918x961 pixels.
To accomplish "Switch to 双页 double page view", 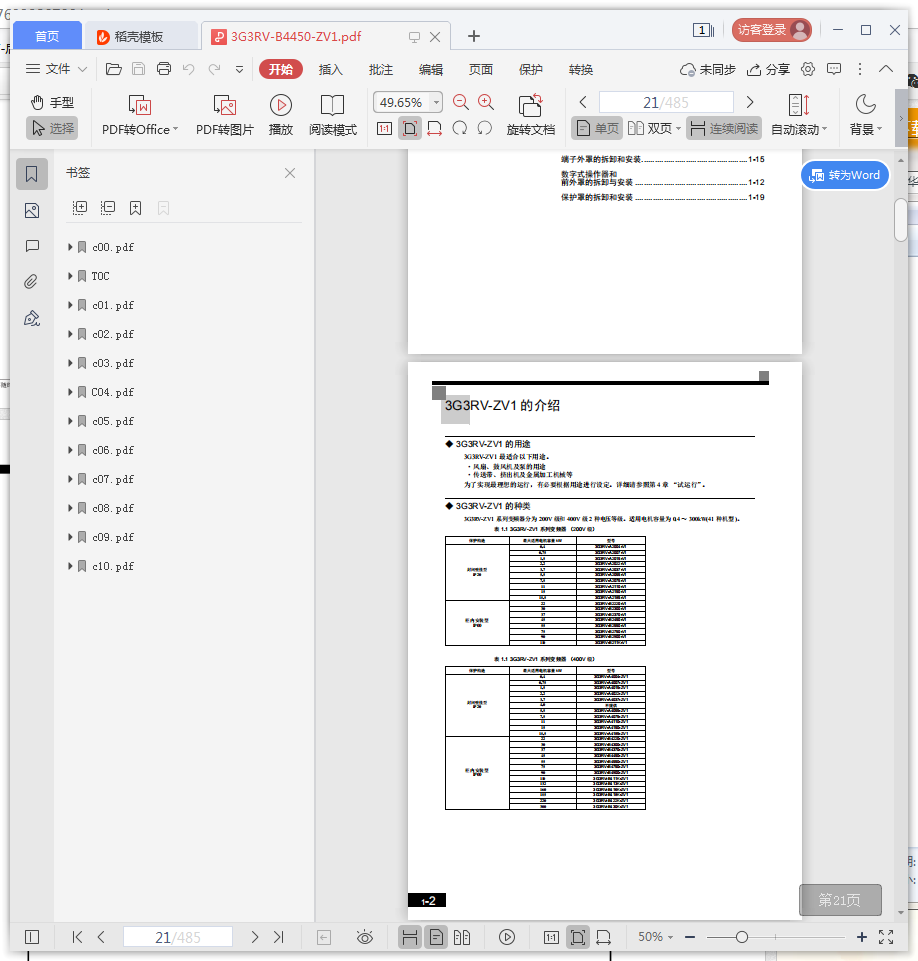I will [x=654, y=128].
